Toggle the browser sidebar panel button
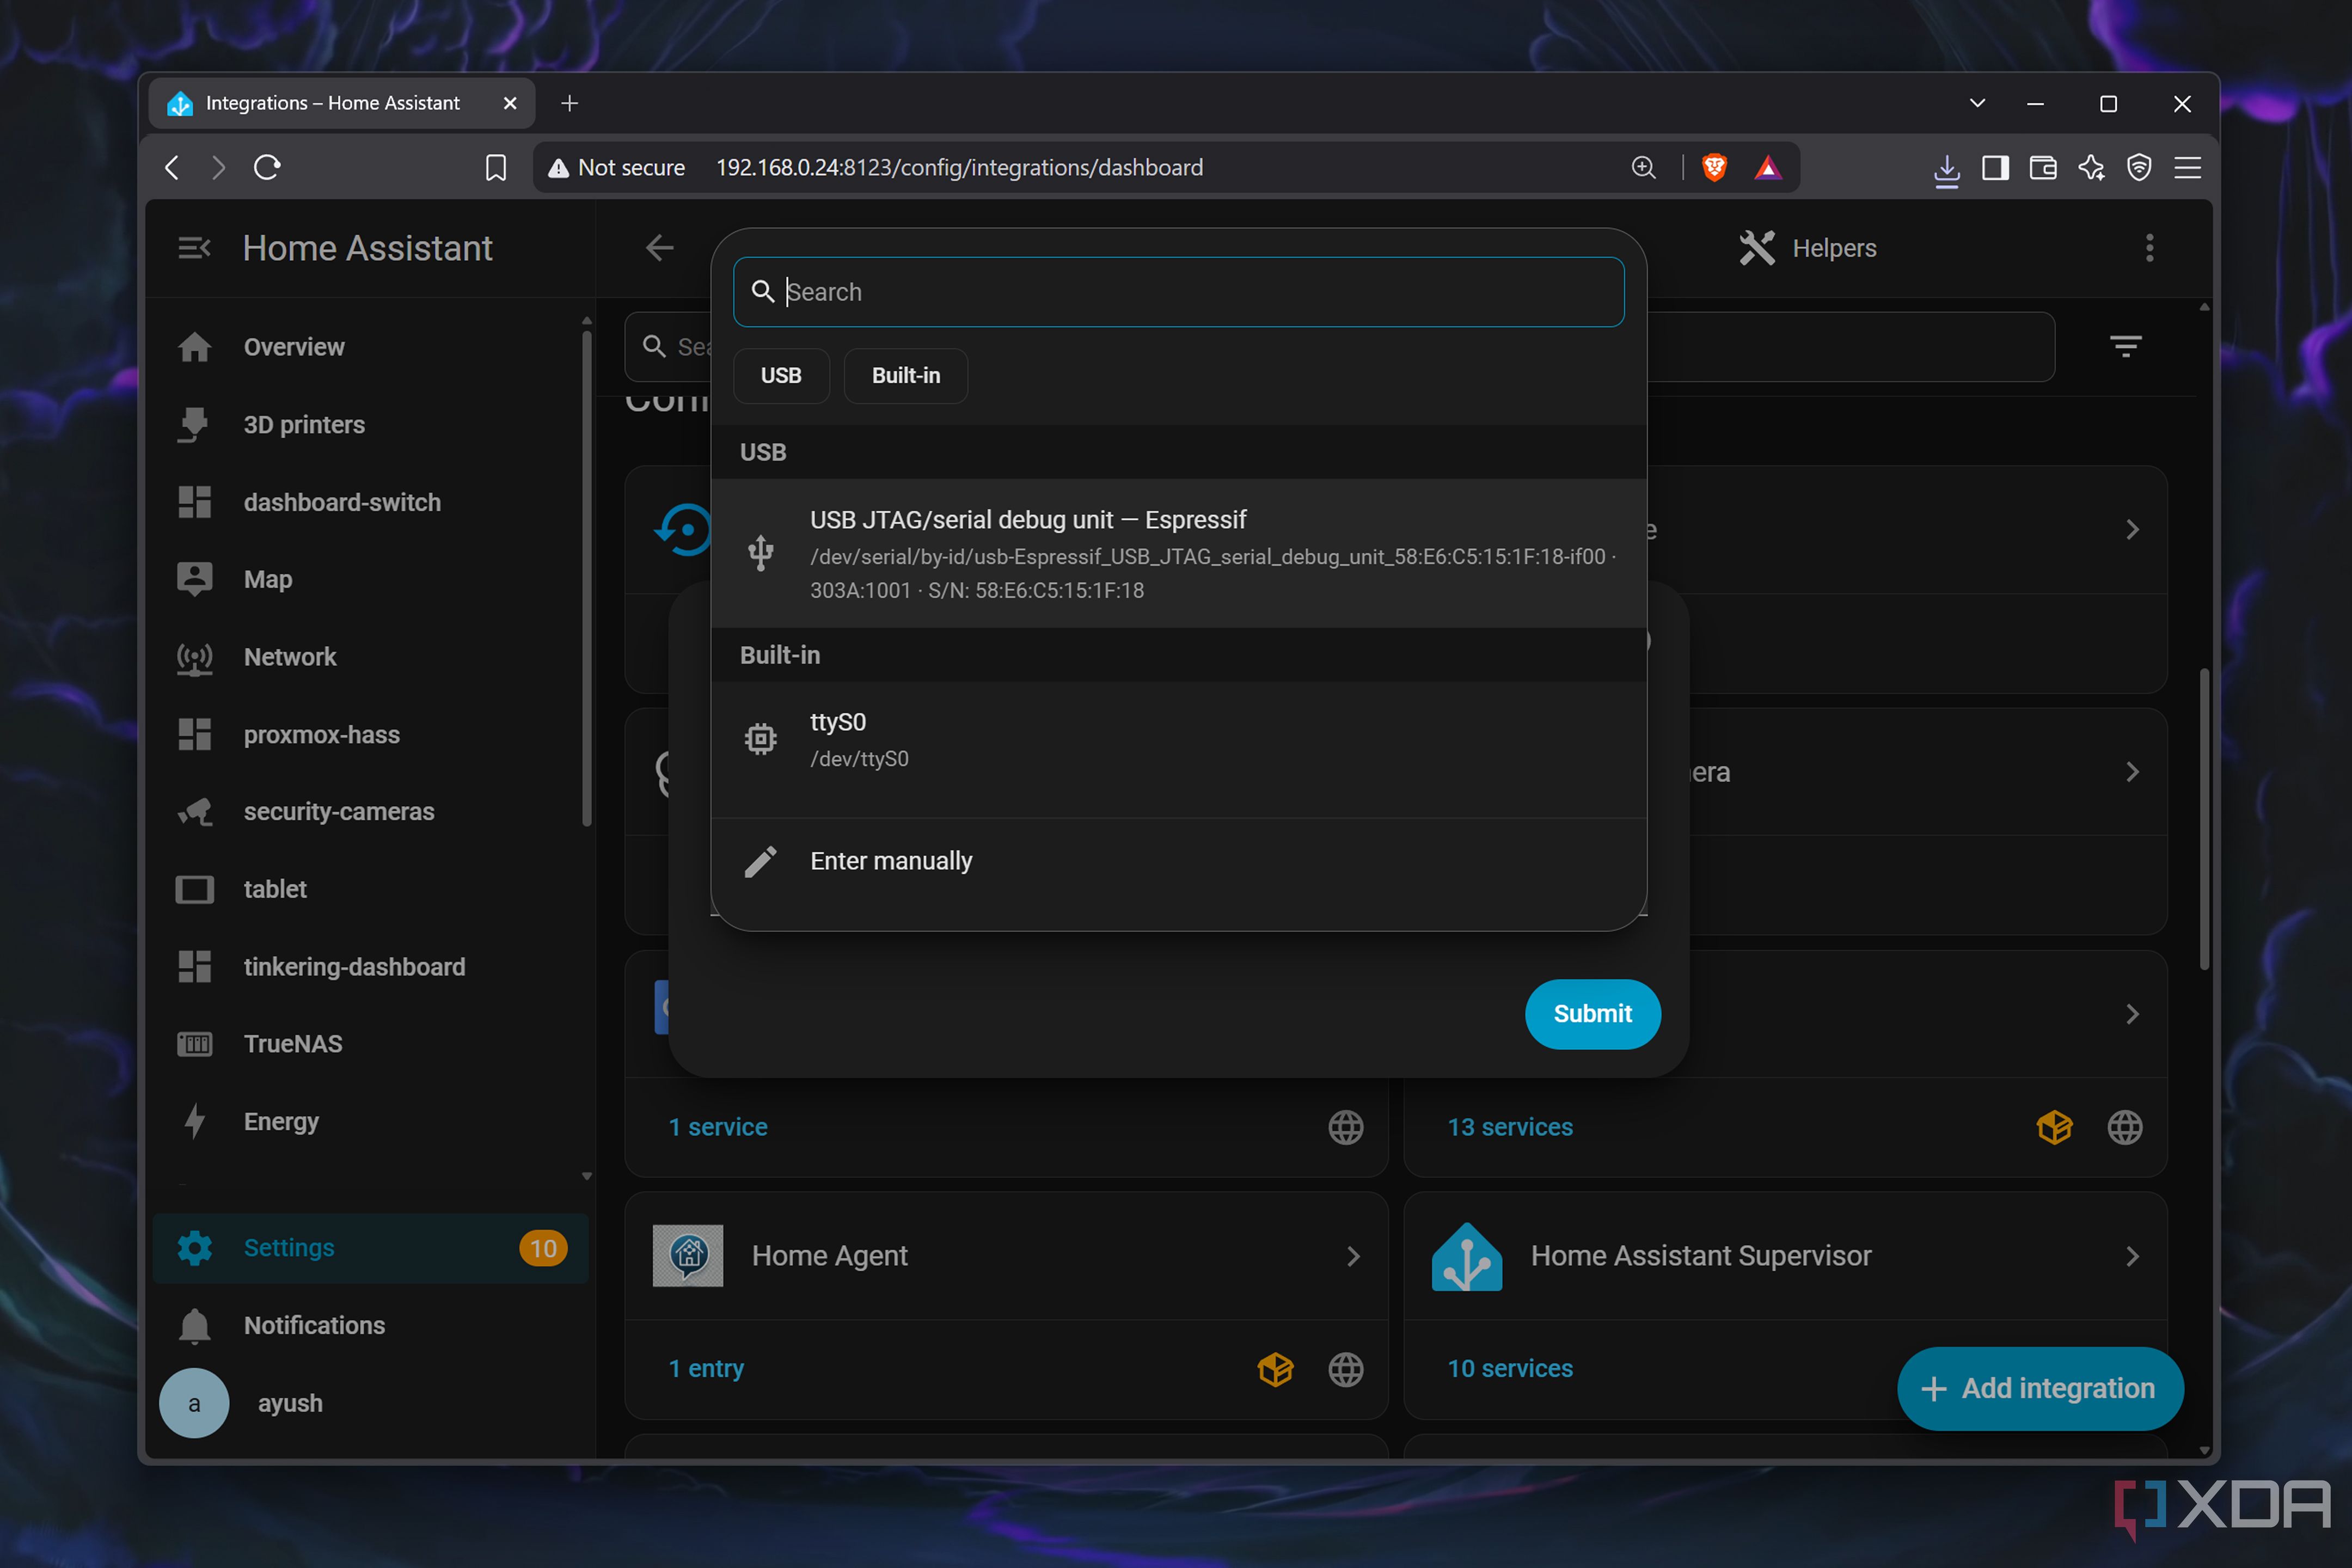 coord(1994,167)
